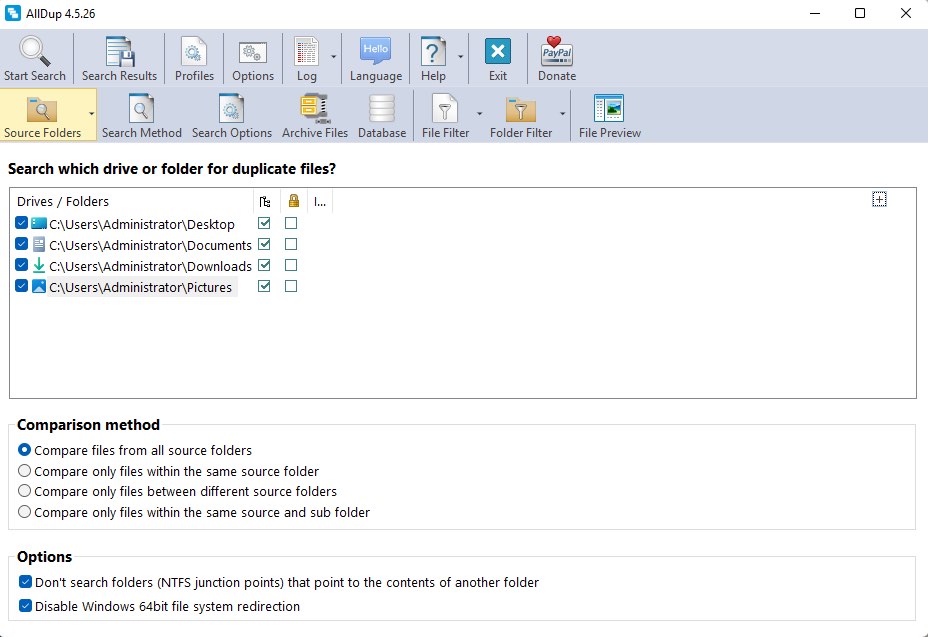The width and height of the screenshot is (928, 637).
Task: Open the Database panel
Action: click(x=381, y=113)
